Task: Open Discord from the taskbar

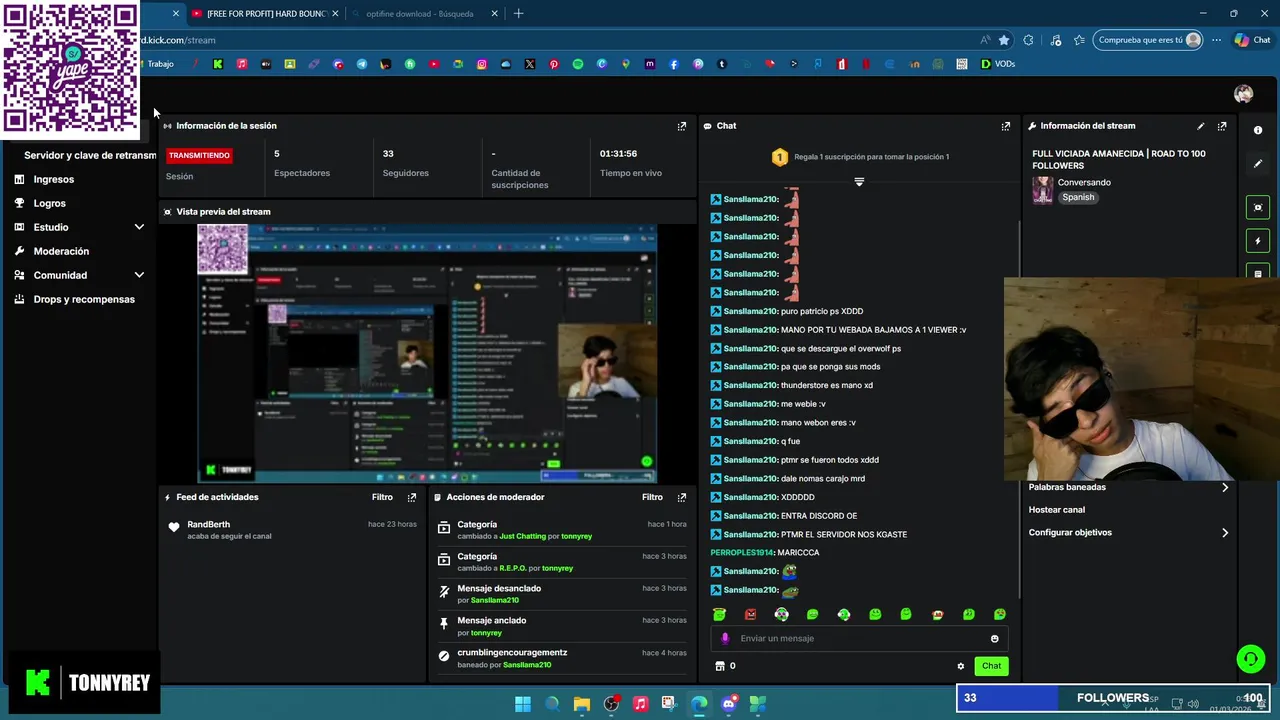Action: tap(729, 704)
